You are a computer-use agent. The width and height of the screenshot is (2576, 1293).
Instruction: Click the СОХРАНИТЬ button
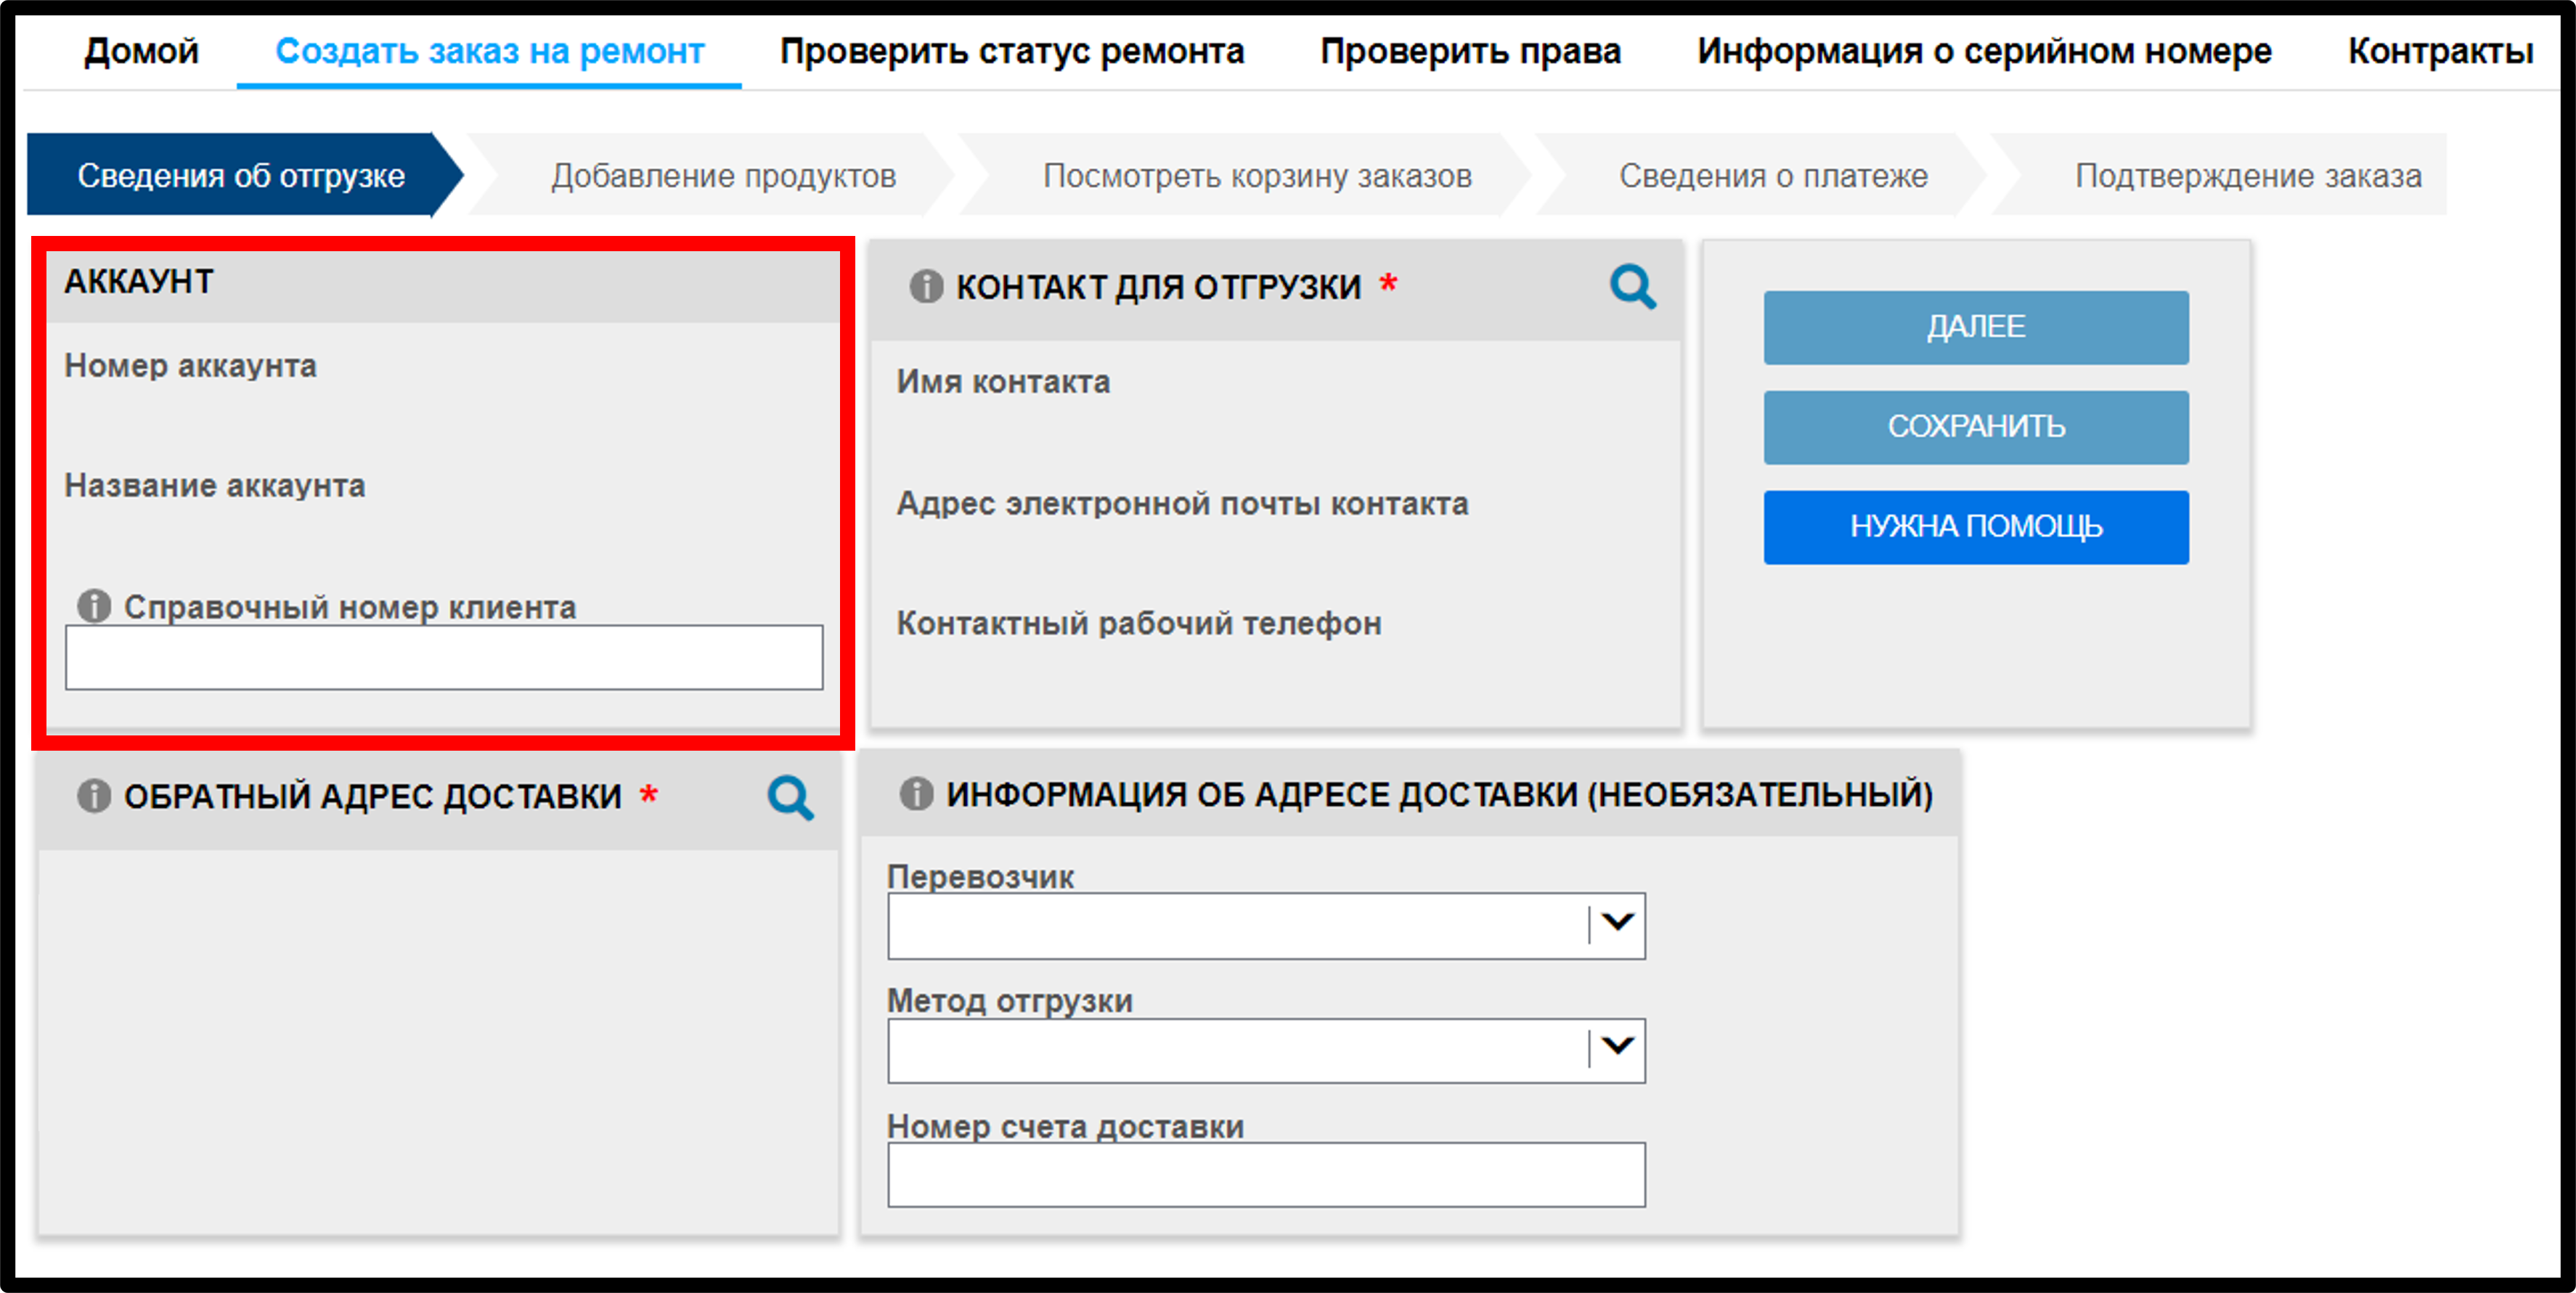click(x=1976, y=427)
